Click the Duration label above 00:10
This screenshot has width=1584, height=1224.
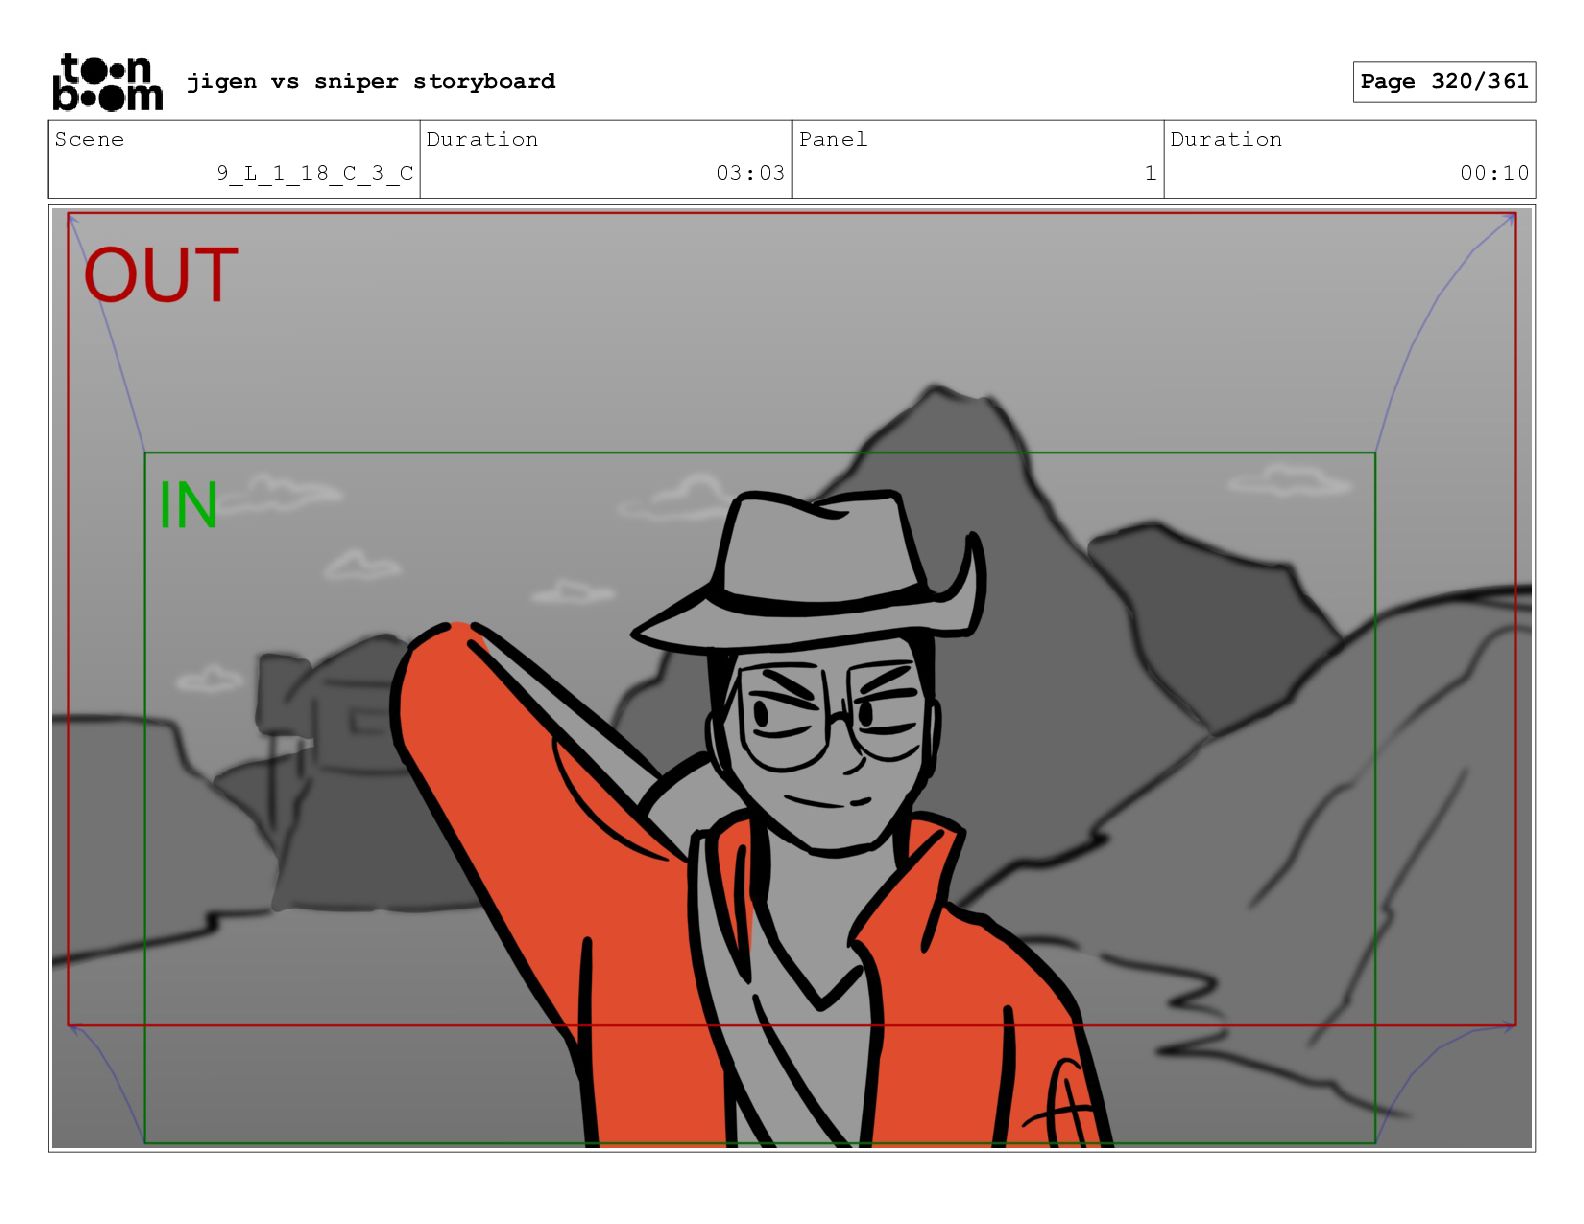point(1226,139)
